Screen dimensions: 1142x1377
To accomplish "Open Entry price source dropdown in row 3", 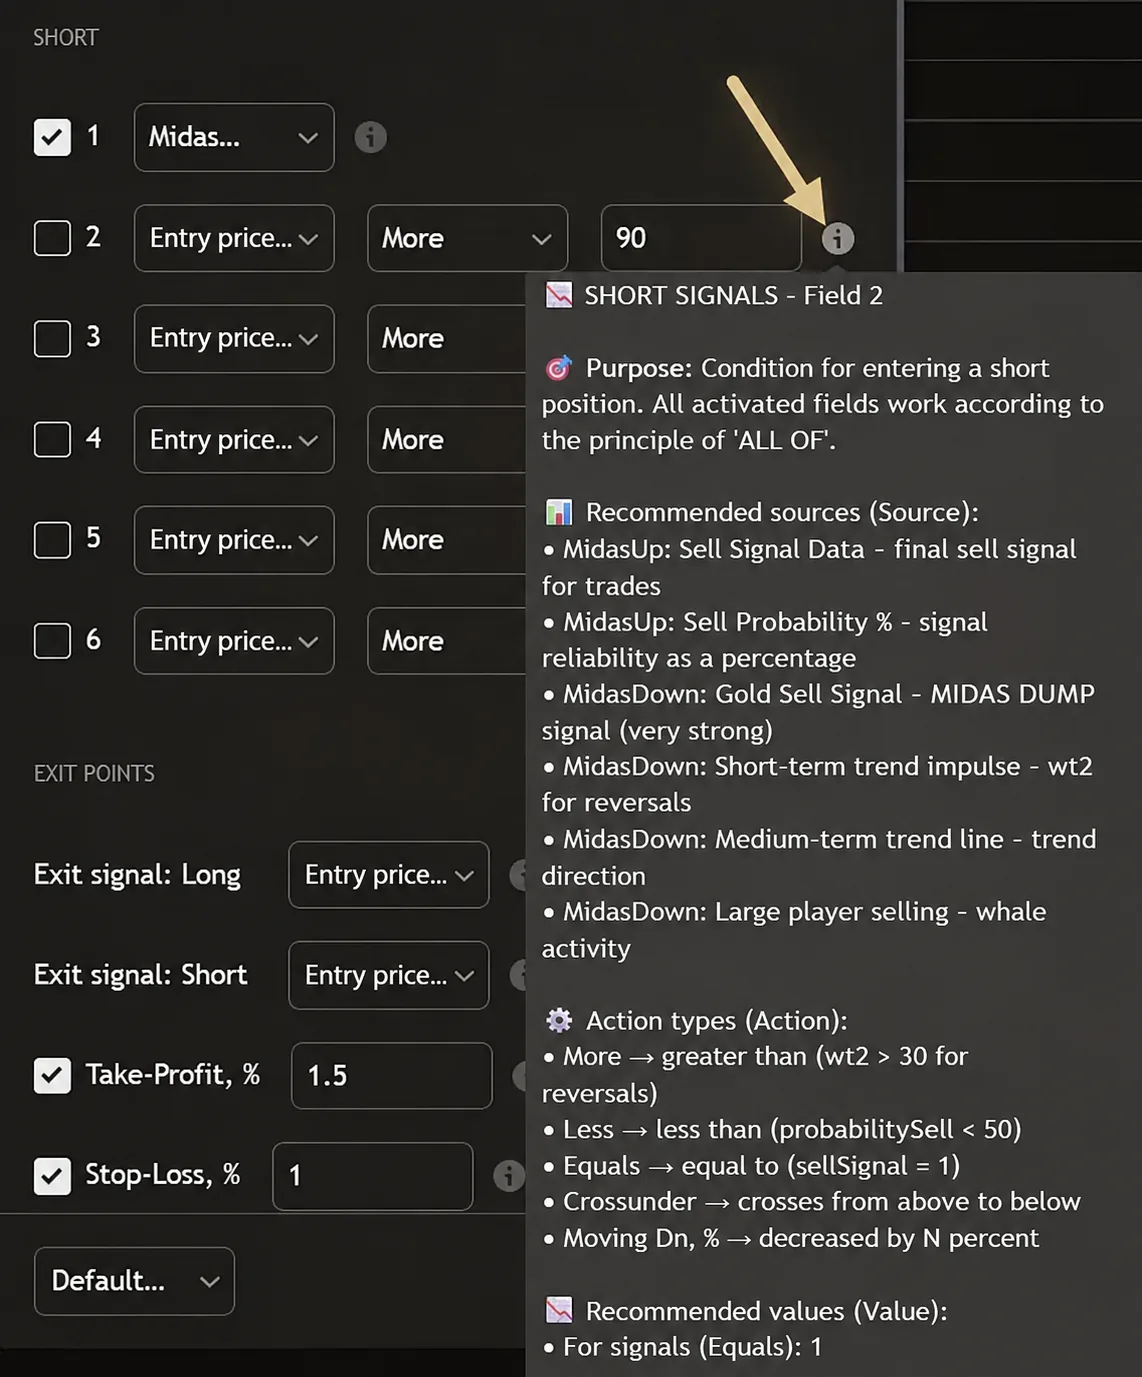I will tap(234, 338).
